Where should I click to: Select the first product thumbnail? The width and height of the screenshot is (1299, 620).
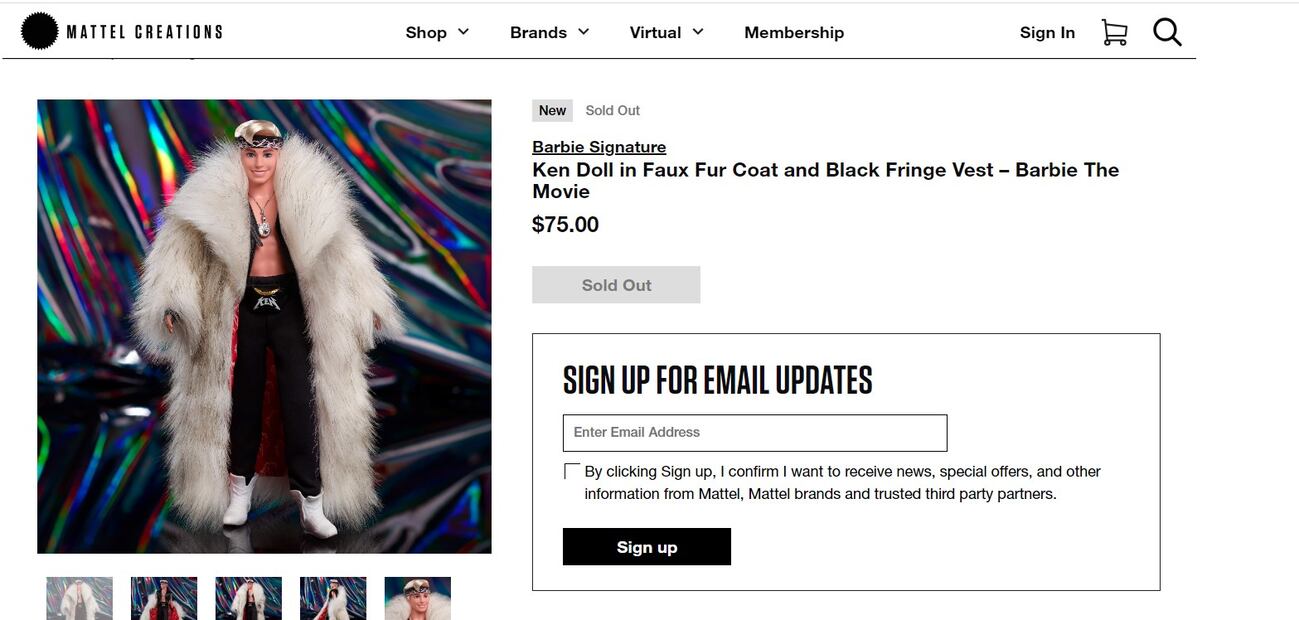point(79,598)
